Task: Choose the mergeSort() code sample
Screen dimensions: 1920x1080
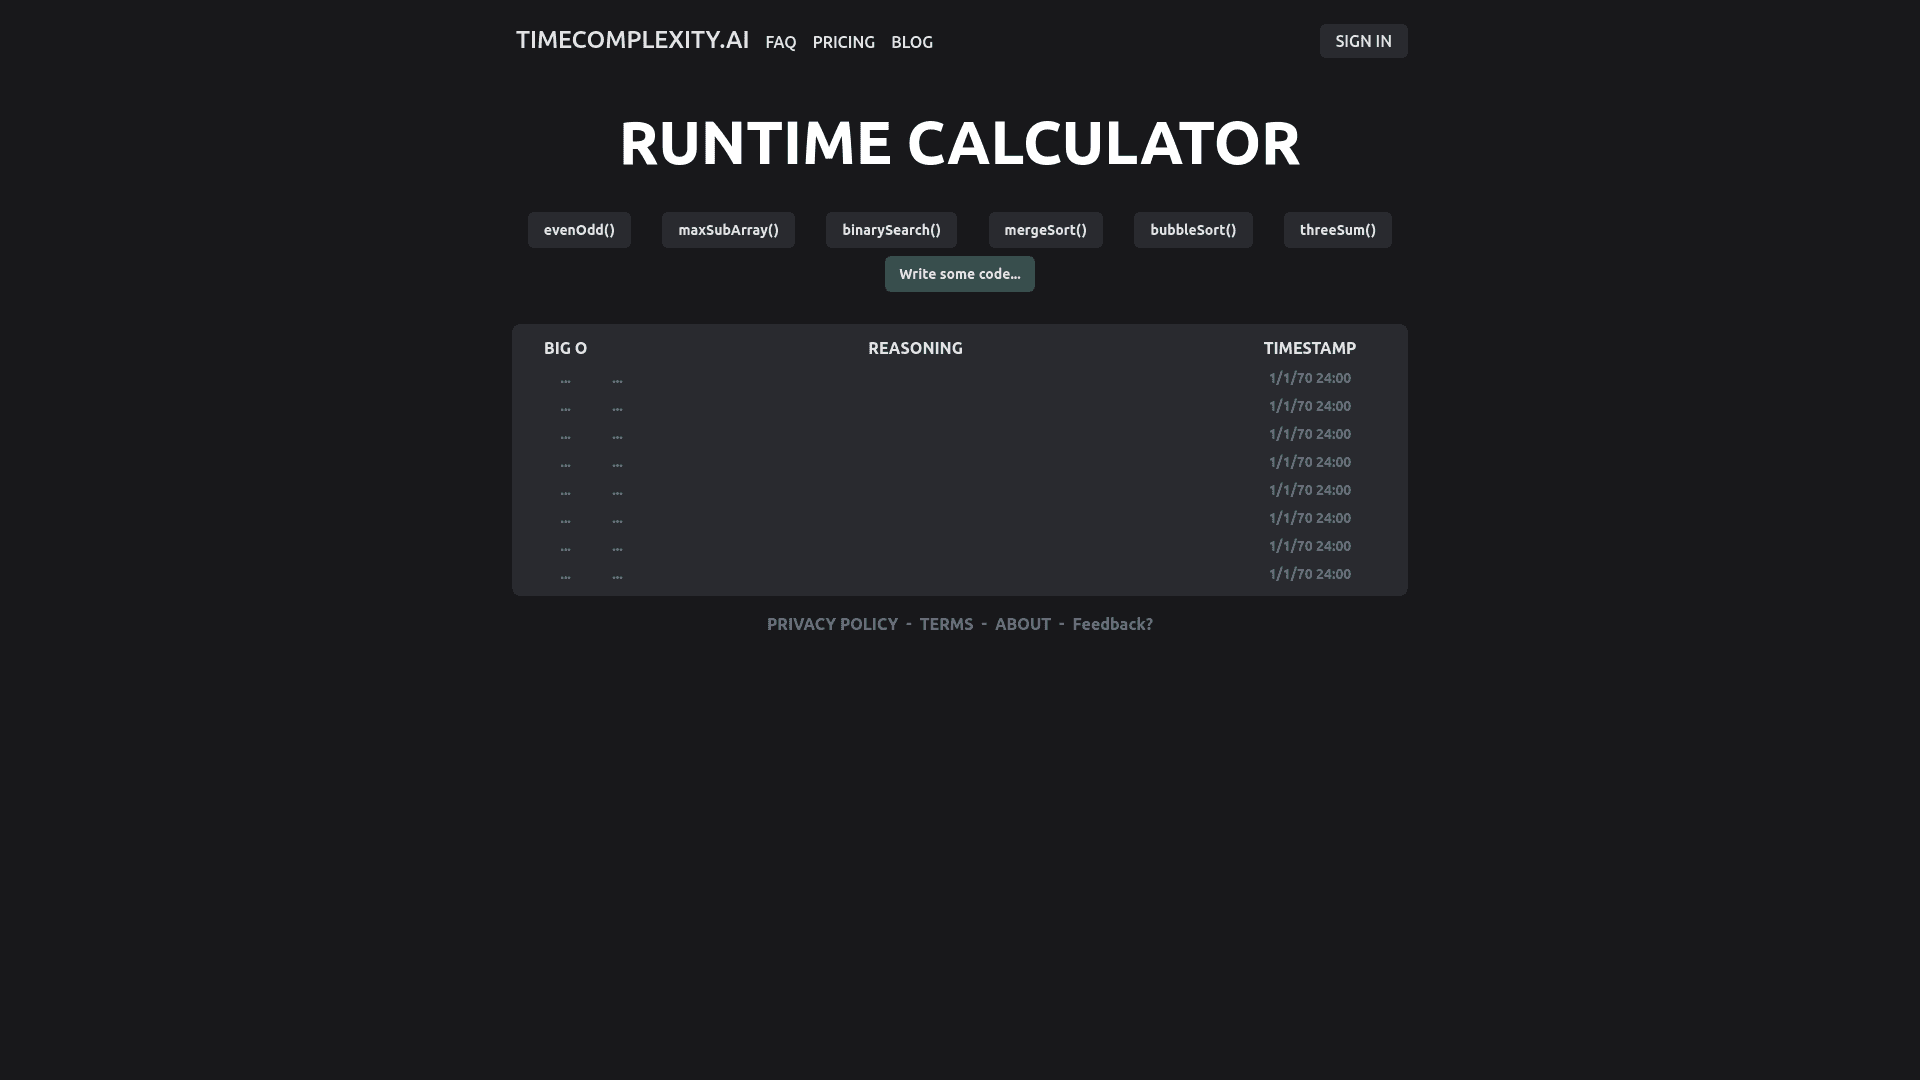Action: (x=1045, y=229)
